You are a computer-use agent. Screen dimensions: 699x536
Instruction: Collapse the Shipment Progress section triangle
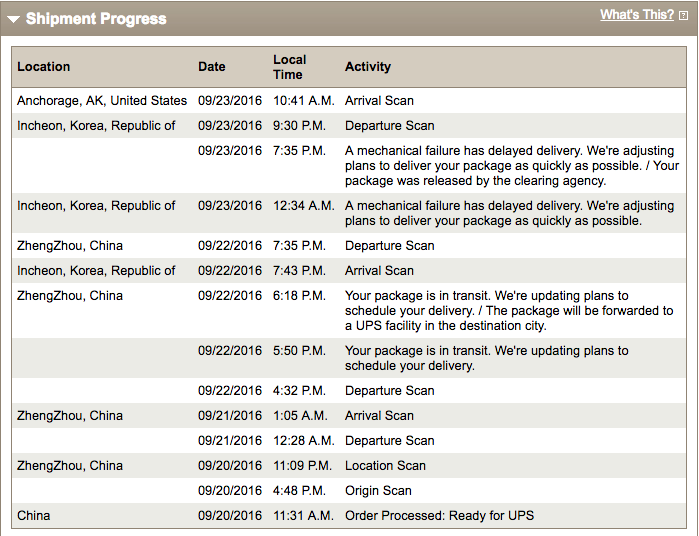[13, 19]
